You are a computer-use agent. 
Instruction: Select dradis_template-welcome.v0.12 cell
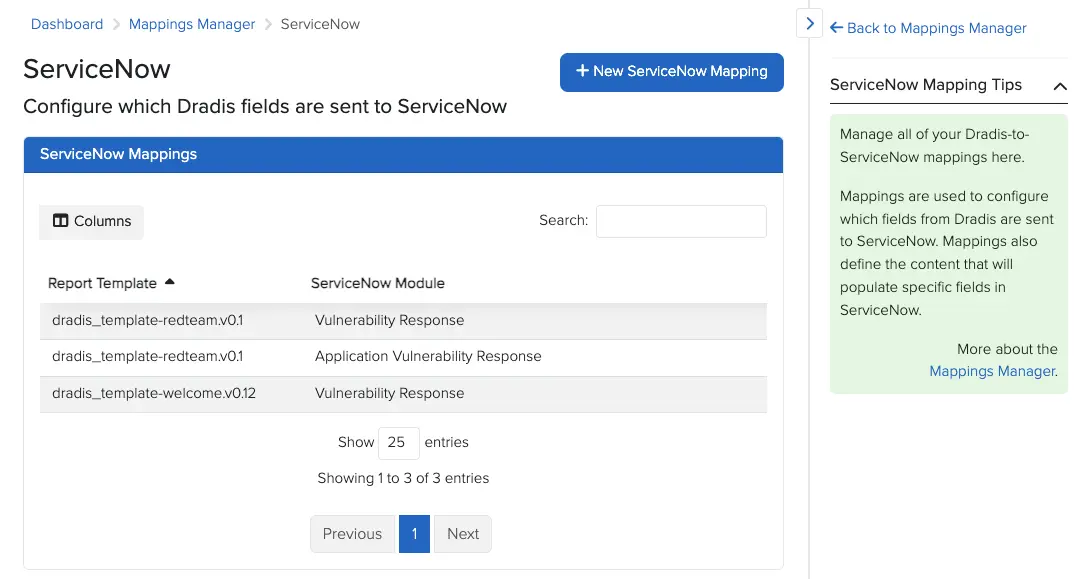coord(154,393)
